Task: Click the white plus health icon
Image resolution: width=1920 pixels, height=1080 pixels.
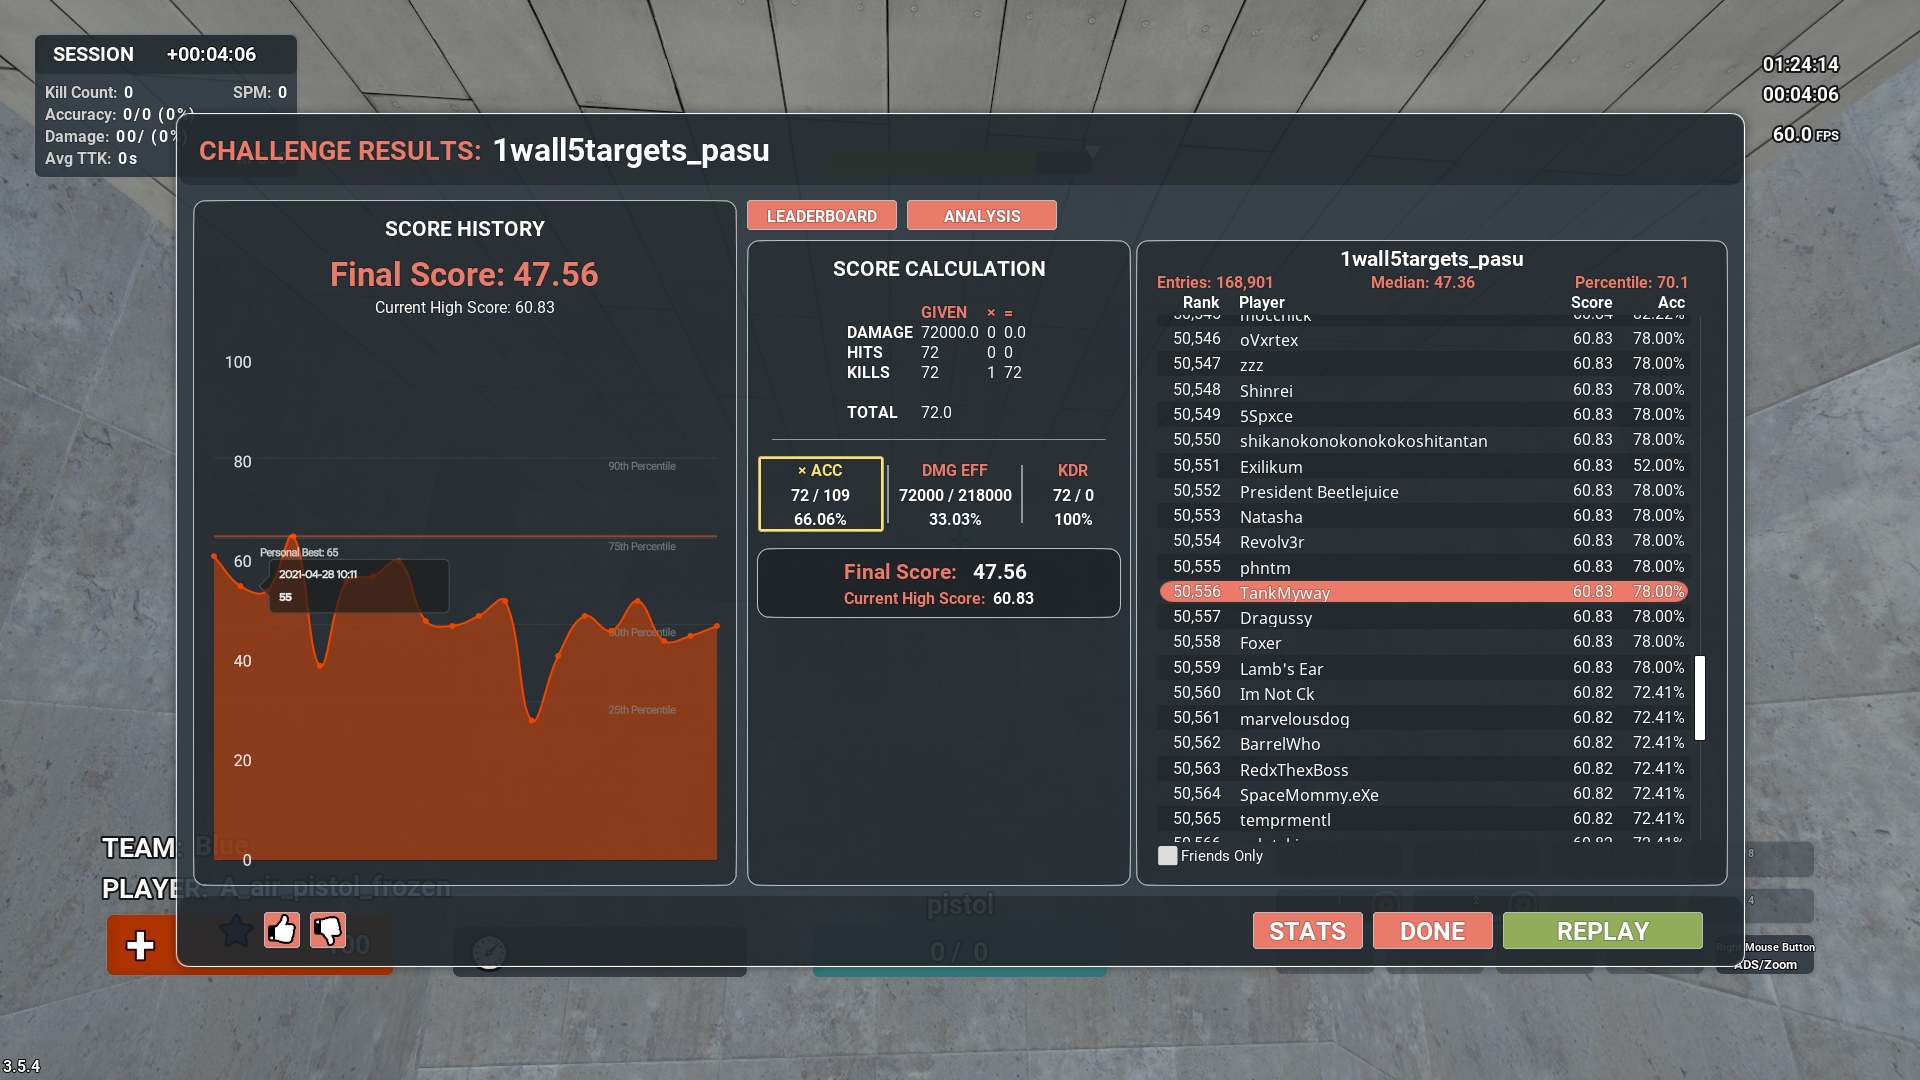Action: 140,945
